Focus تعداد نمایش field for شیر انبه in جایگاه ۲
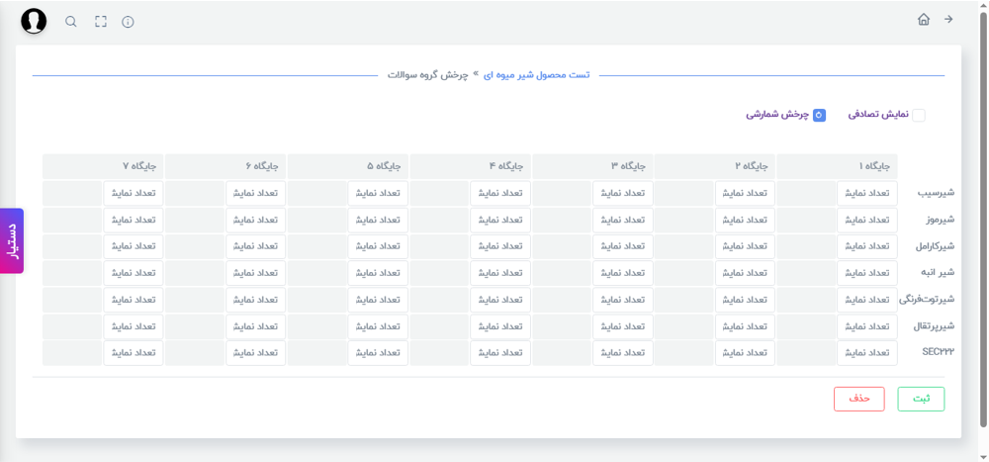This screenshot has height=462, width=990. click(x=745, y=273)
